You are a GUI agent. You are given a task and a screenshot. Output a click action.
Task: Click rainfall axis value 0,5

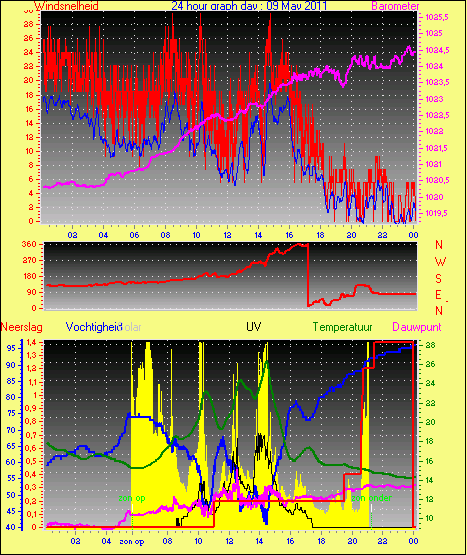click(x=31, y=462)
